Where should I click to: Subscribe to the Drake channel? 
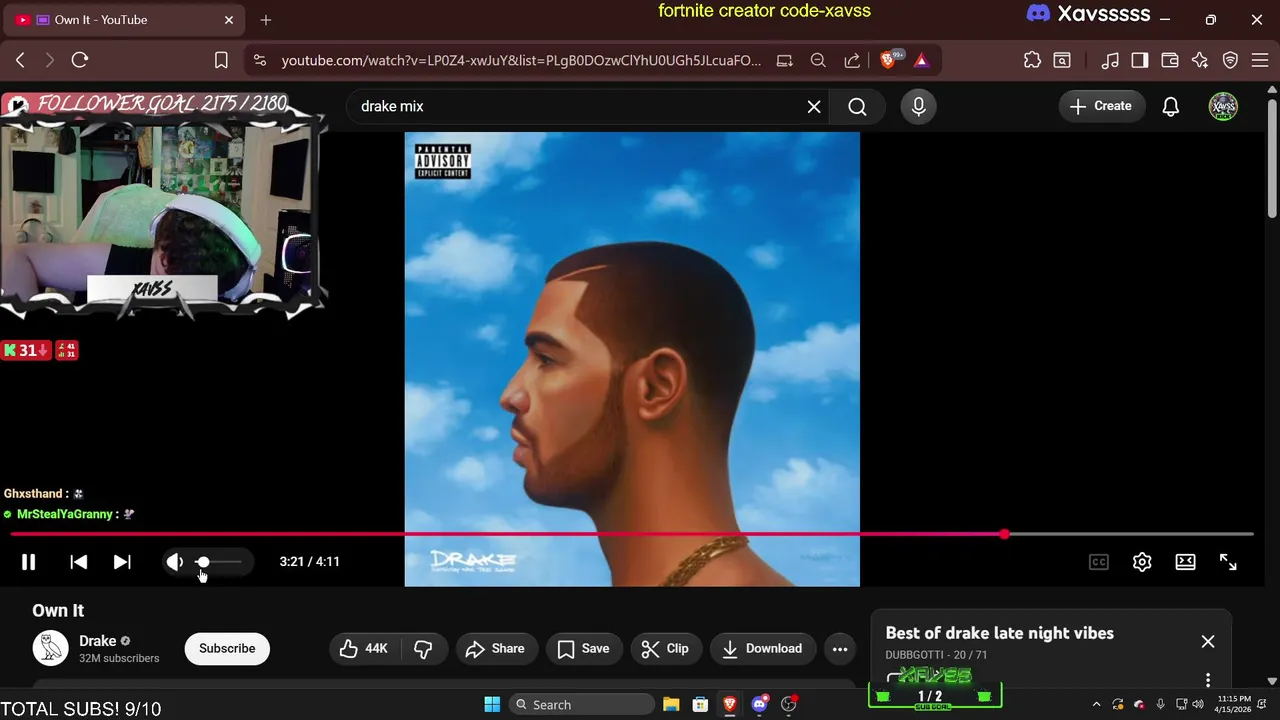tap(227, 649)
